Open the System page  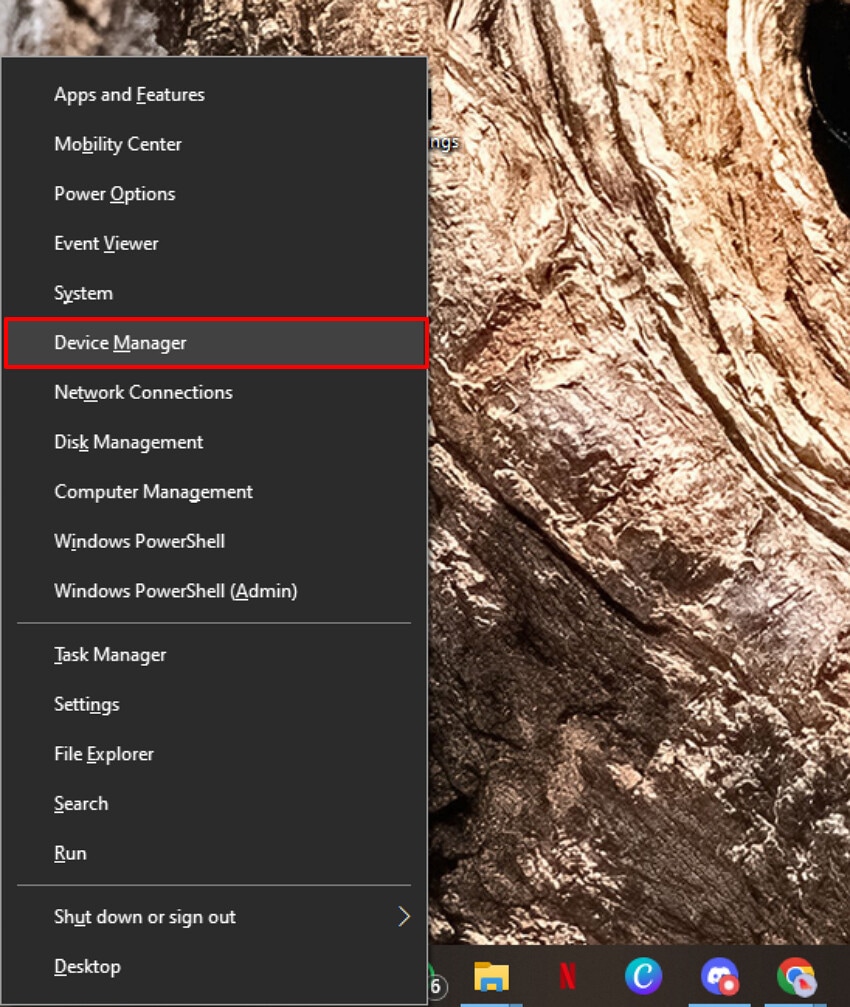click(83, 292)
